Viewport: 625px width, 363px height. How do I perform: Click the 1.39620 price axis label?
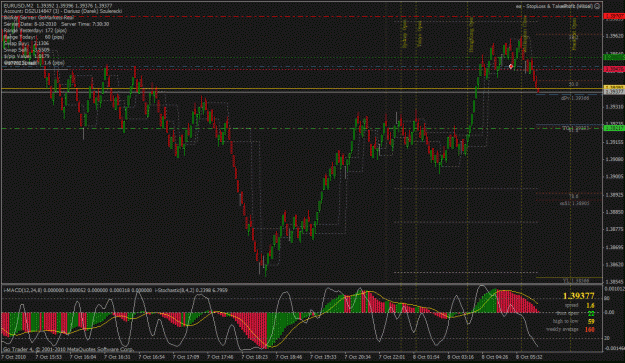click(x=615, y=35)
